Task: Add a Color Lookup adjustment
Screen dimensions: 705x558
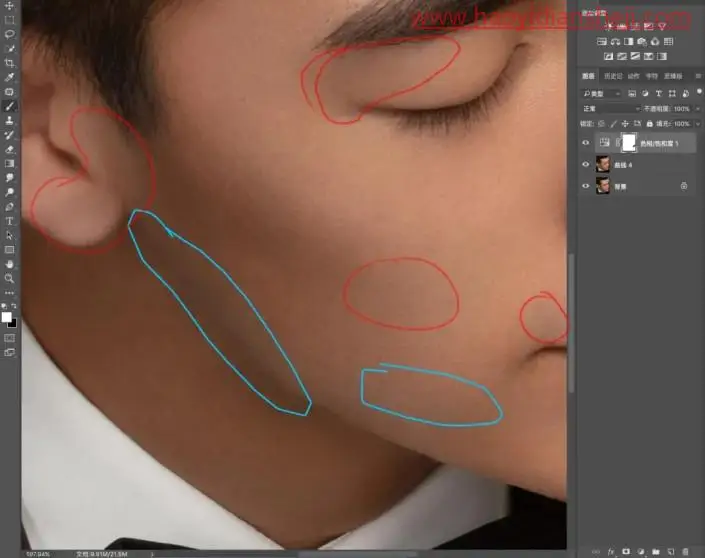Action: (669, 42)
